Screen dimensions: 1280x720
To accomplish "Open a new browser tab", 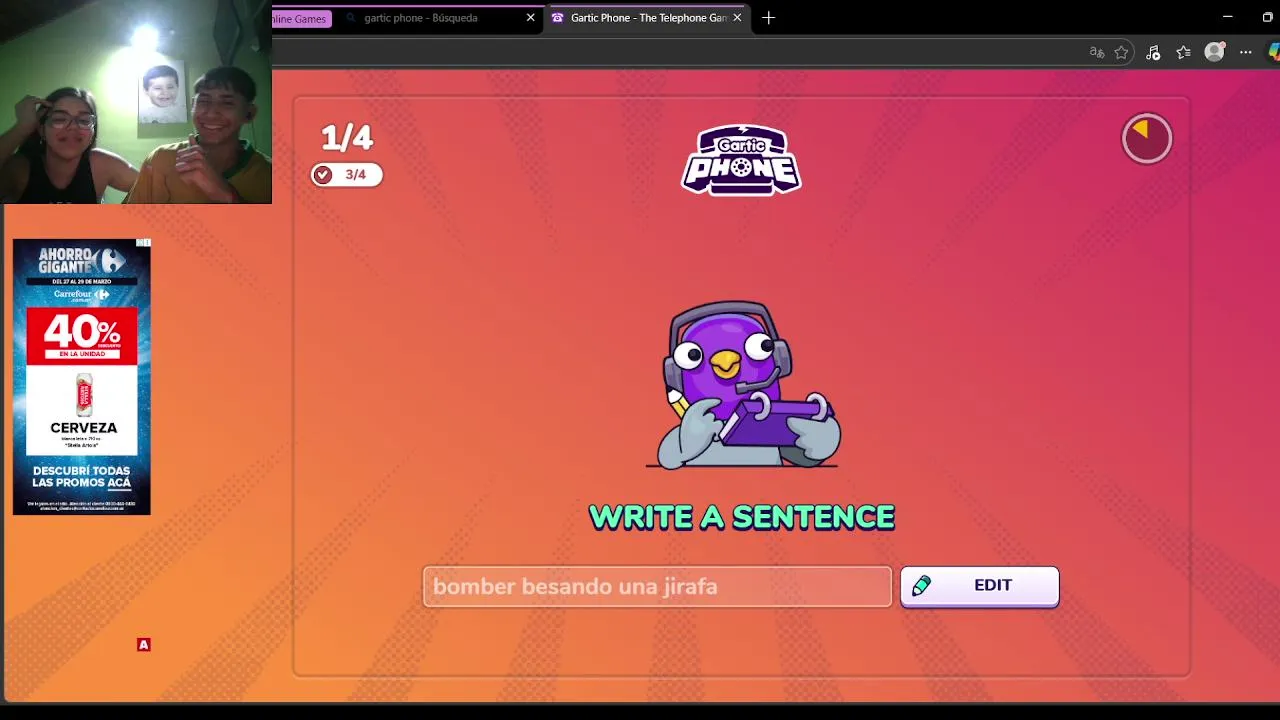I will [x=768, y=18].
